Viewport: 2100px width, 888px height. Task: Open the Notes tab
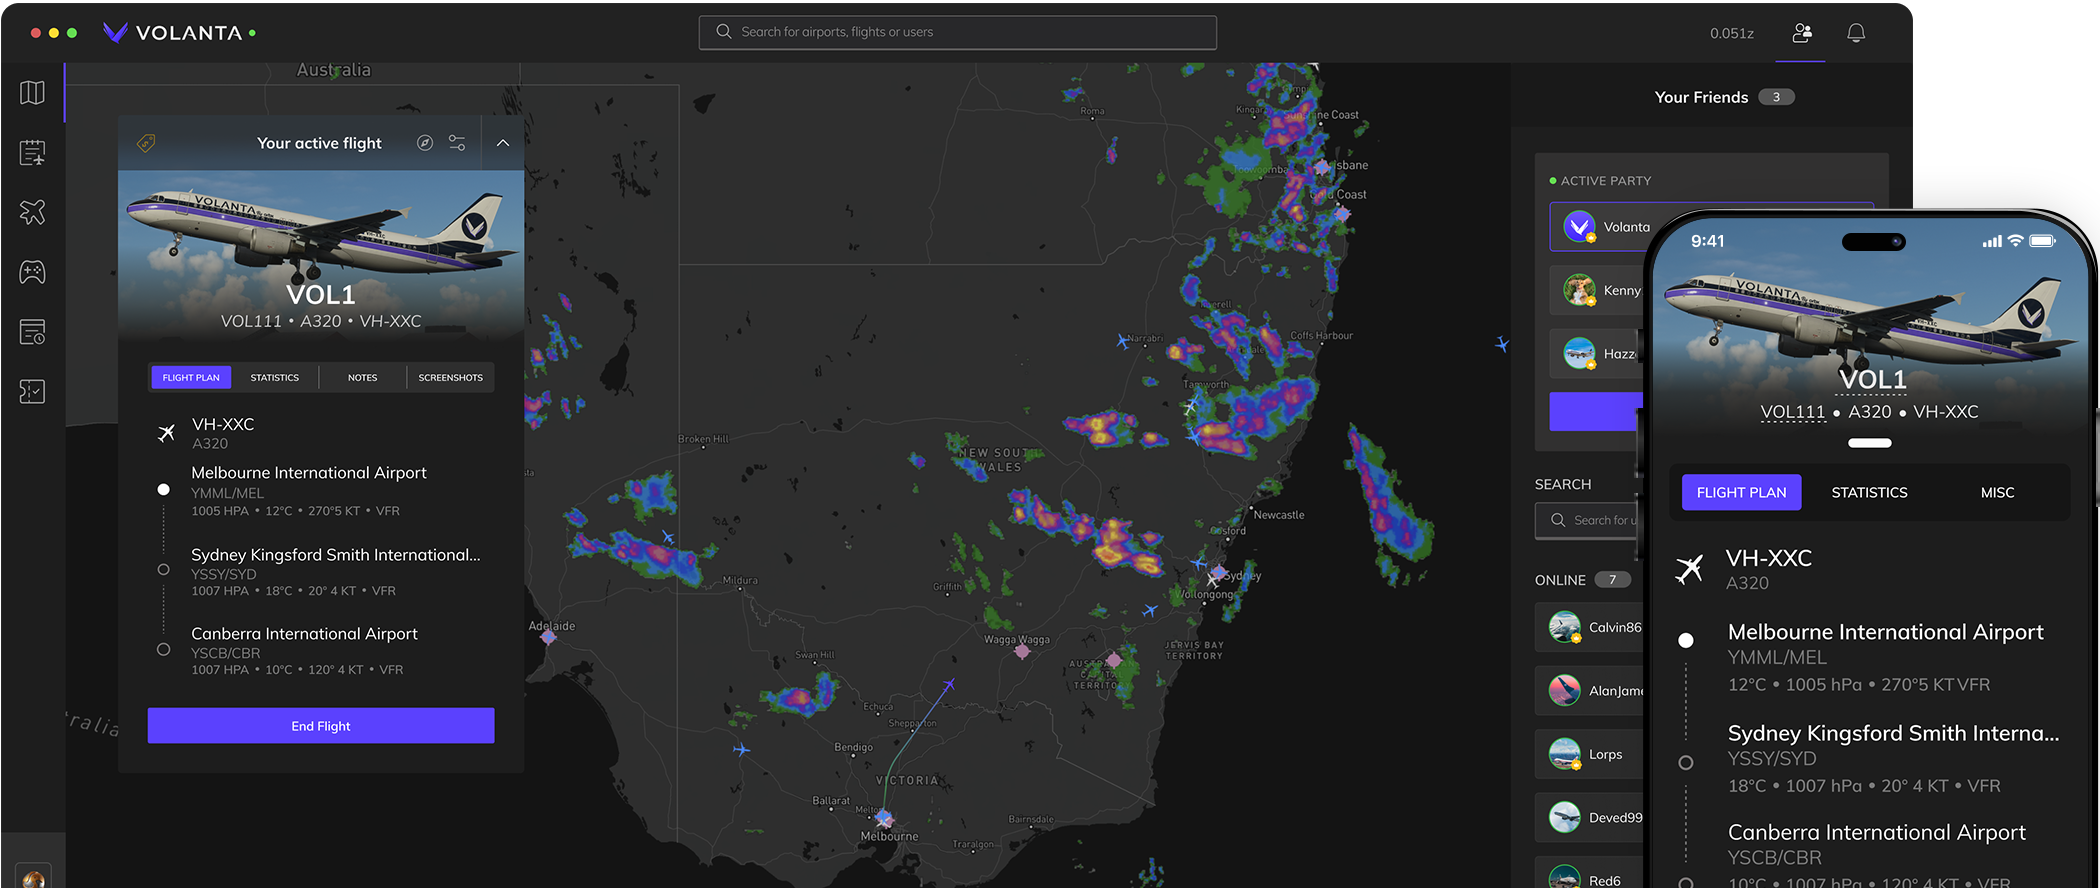click(362, 378)
